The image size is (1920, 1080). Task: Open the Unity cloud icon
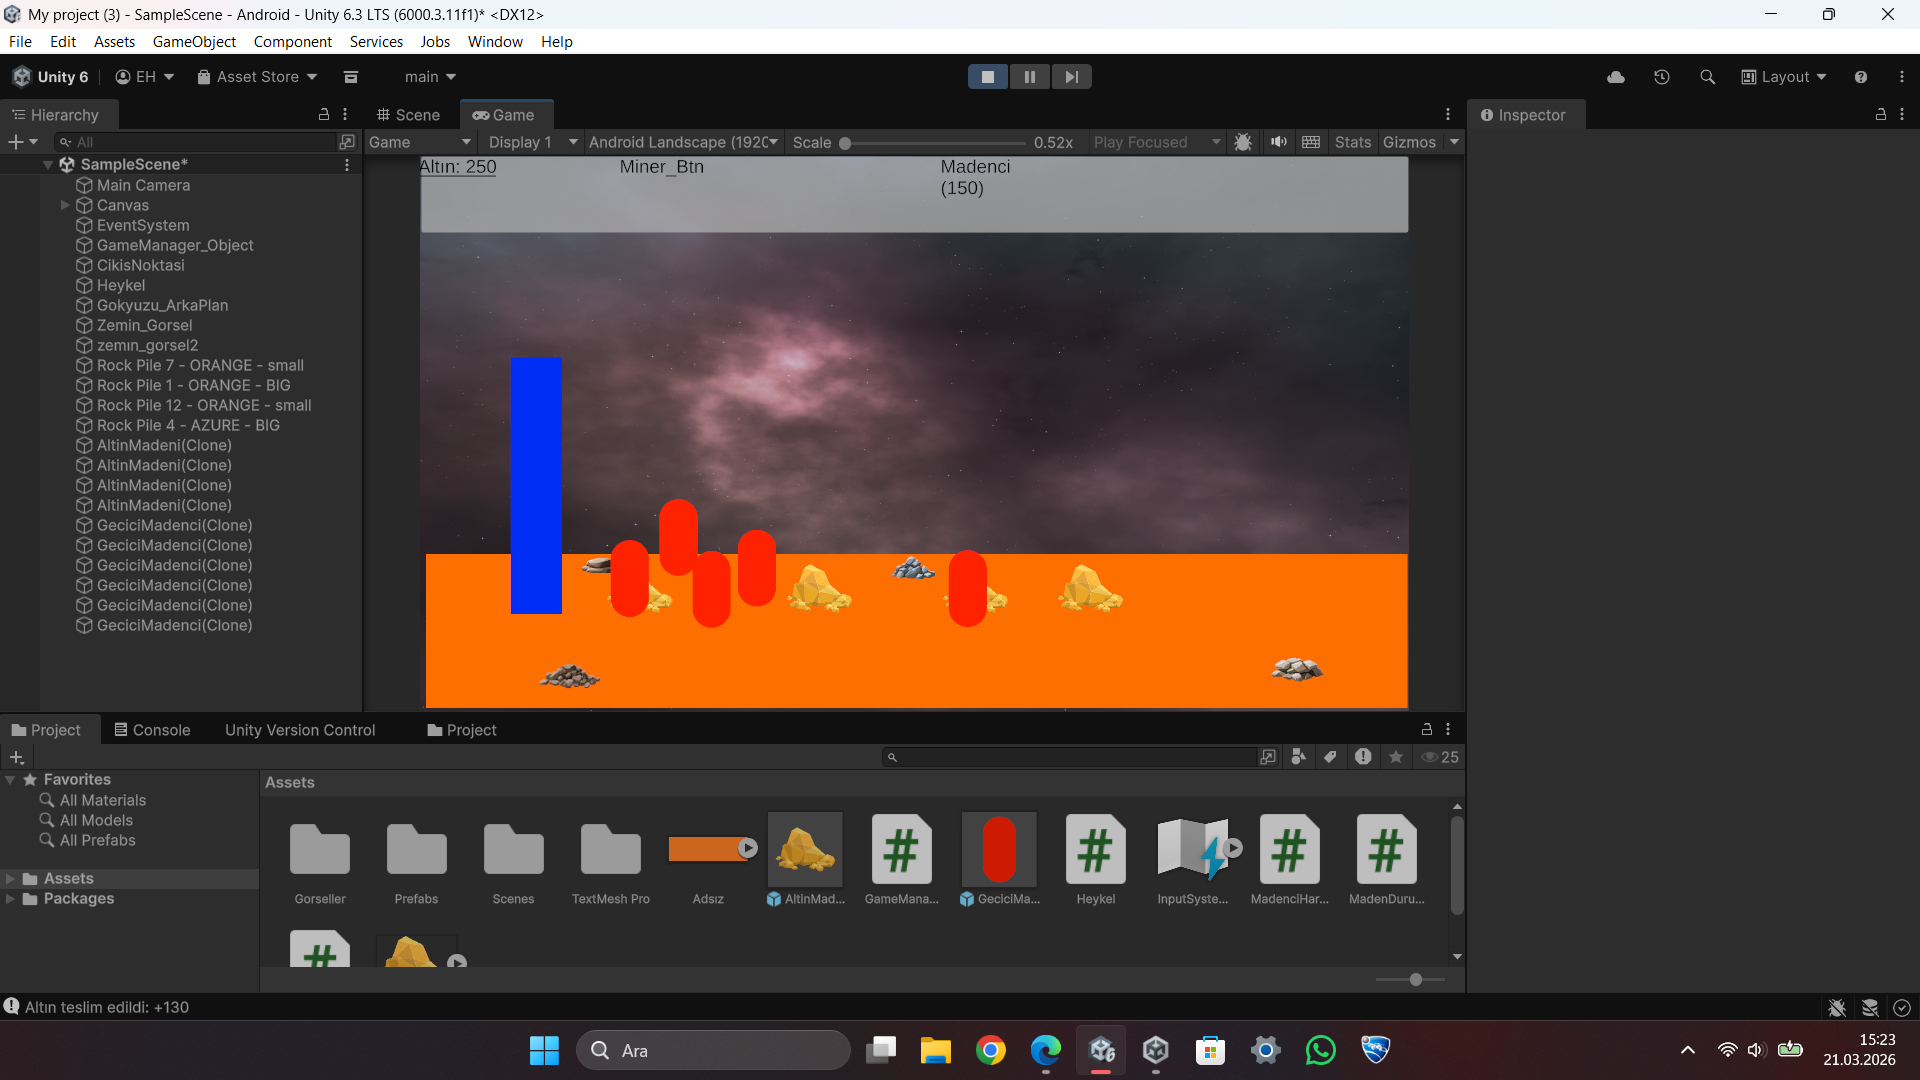point(1615,77)
